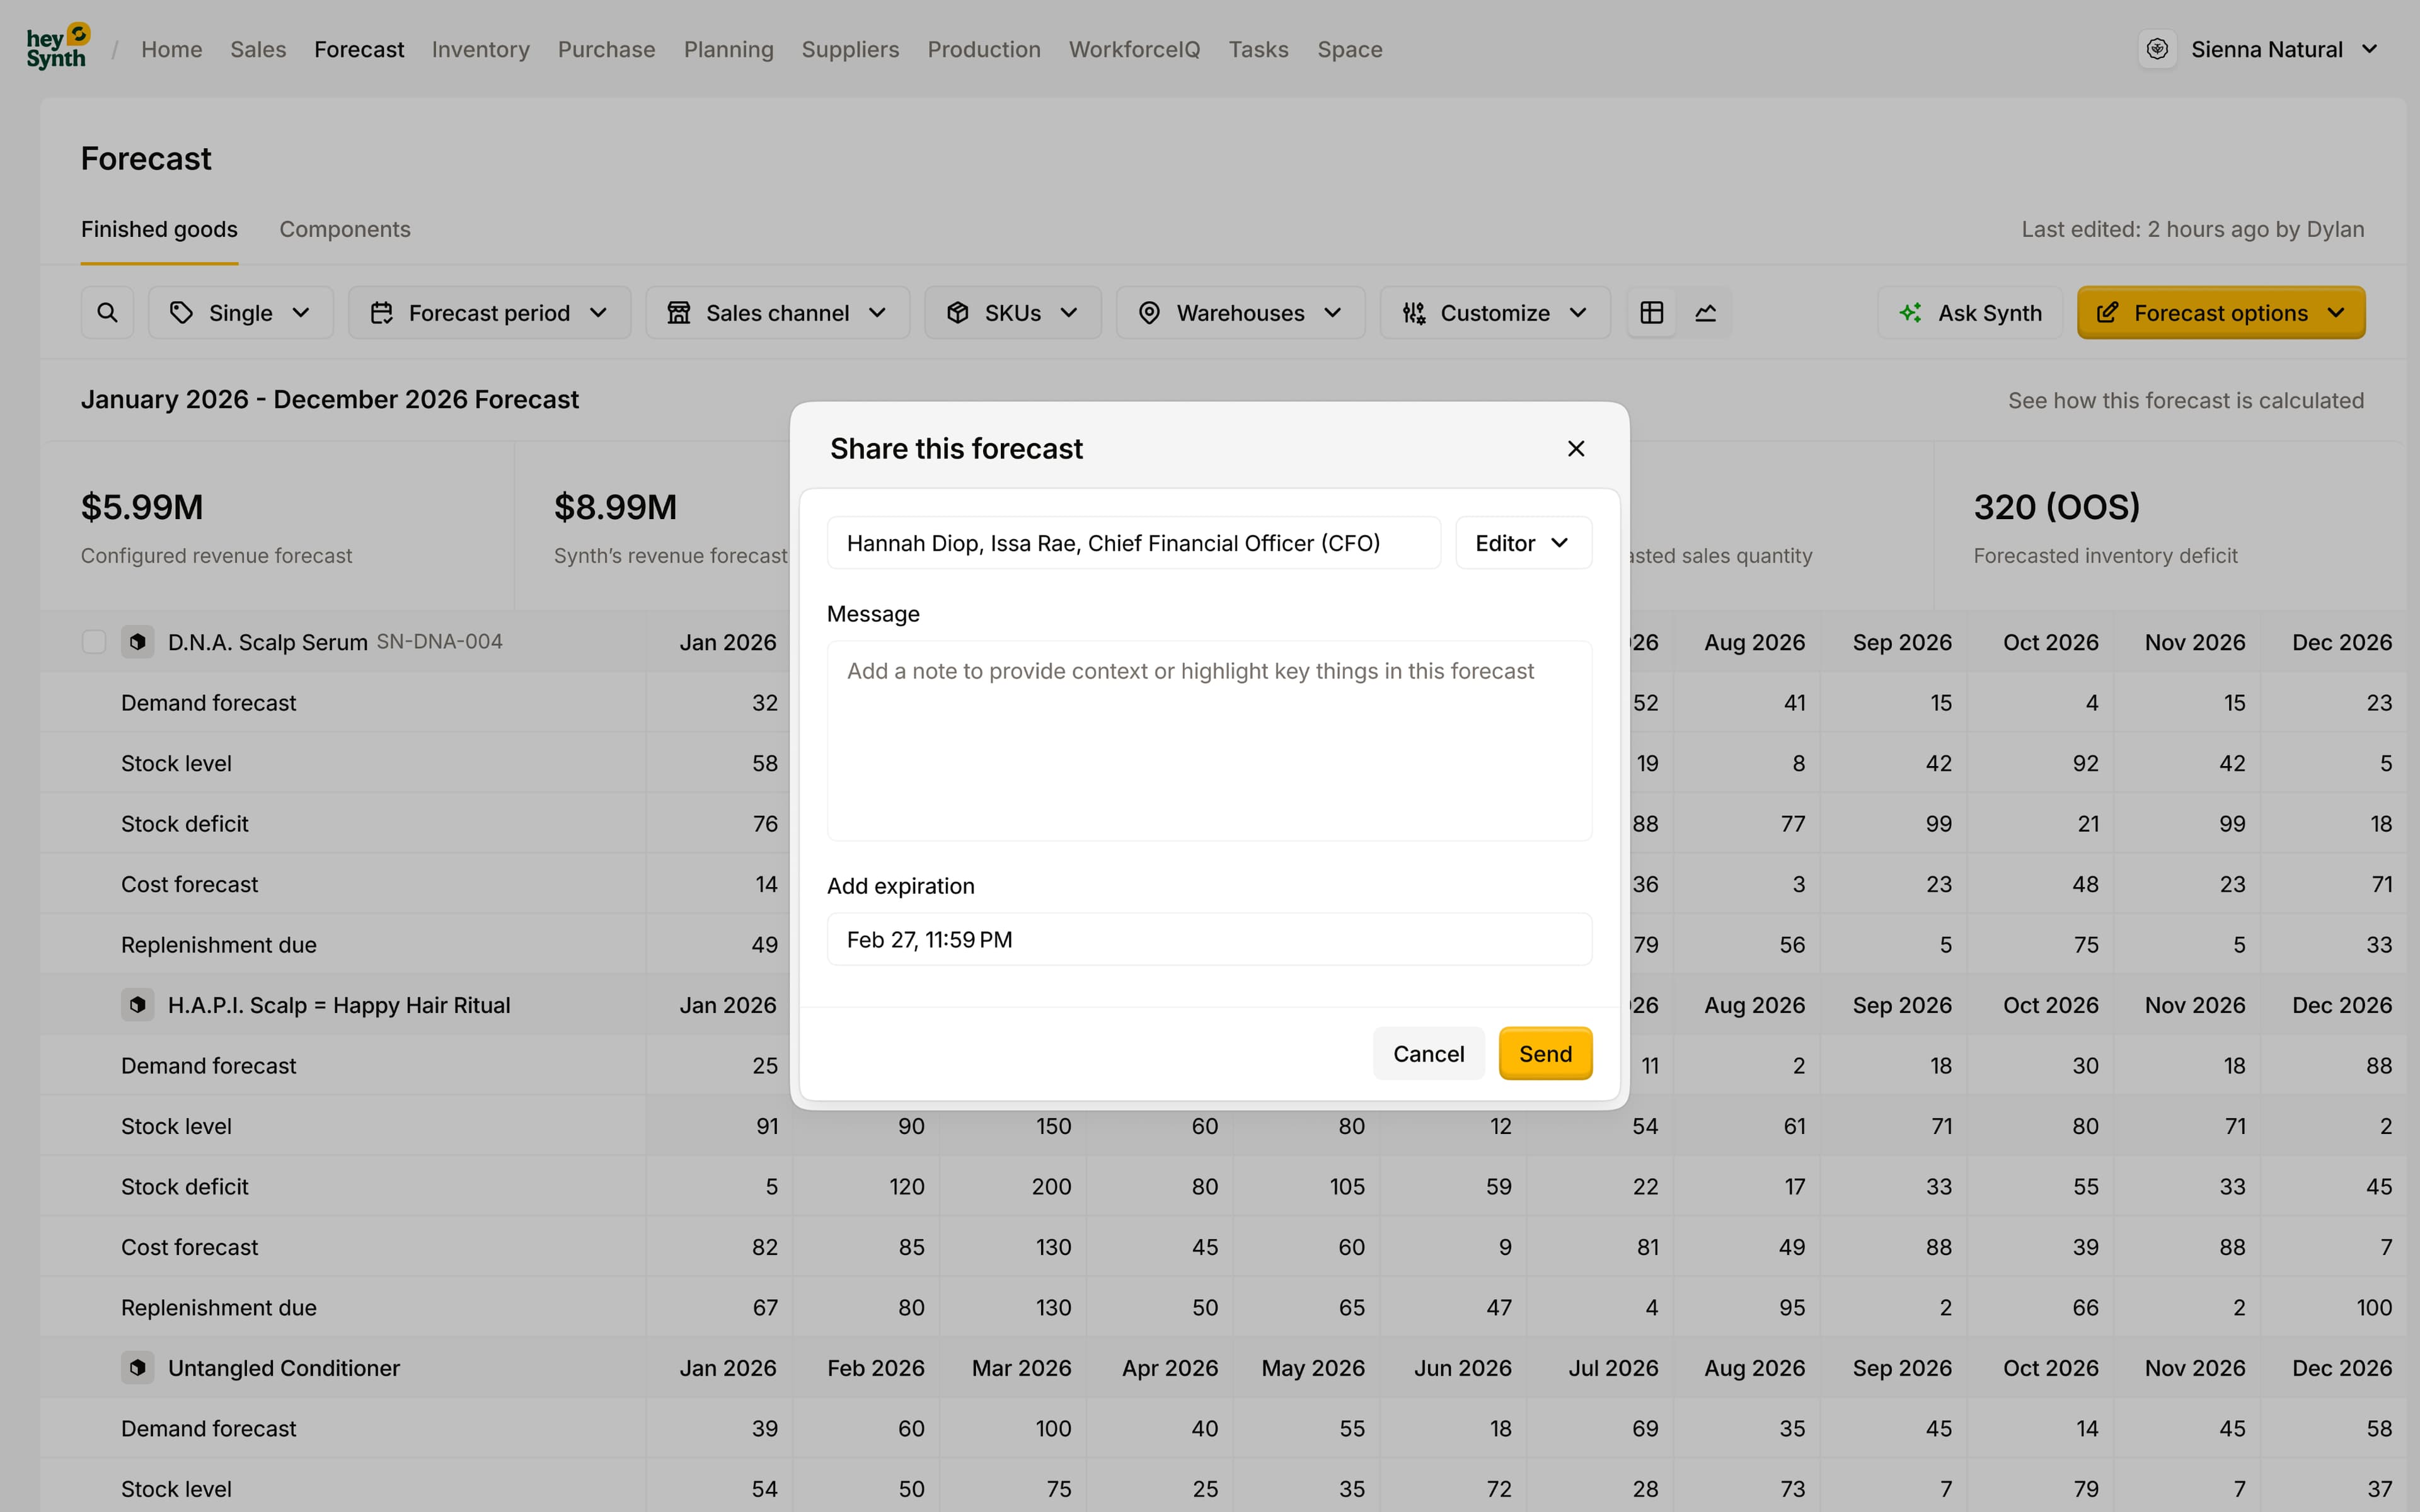Open the Editor permission dropdown

(1522, 543)
